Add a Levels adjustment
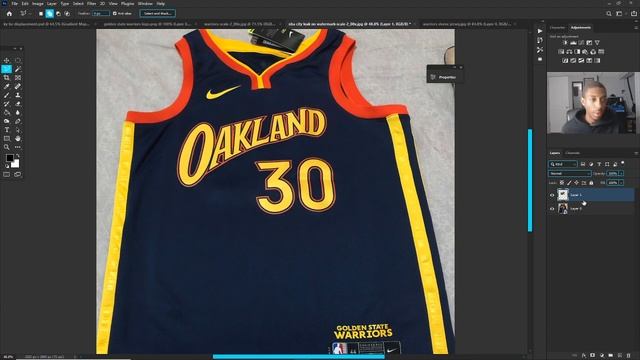 coord(573,43)
